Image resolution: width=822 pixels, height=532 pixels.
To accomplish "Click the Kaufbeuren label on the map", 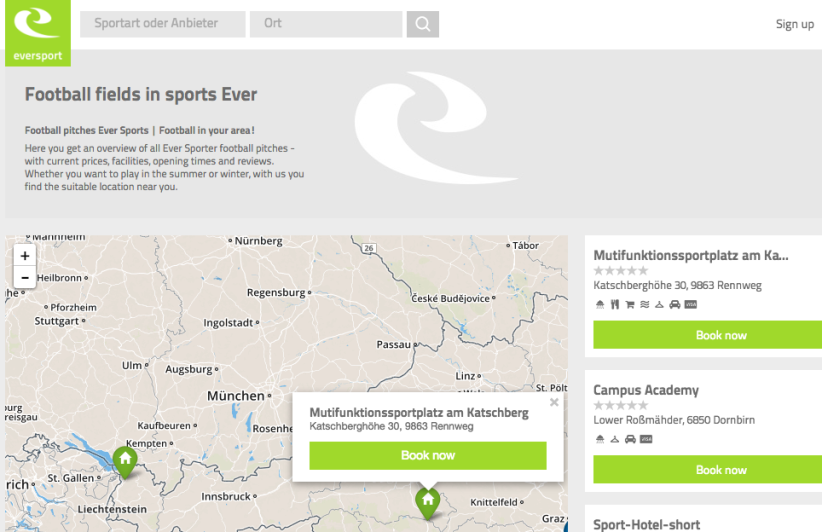I will coord(164,426).
